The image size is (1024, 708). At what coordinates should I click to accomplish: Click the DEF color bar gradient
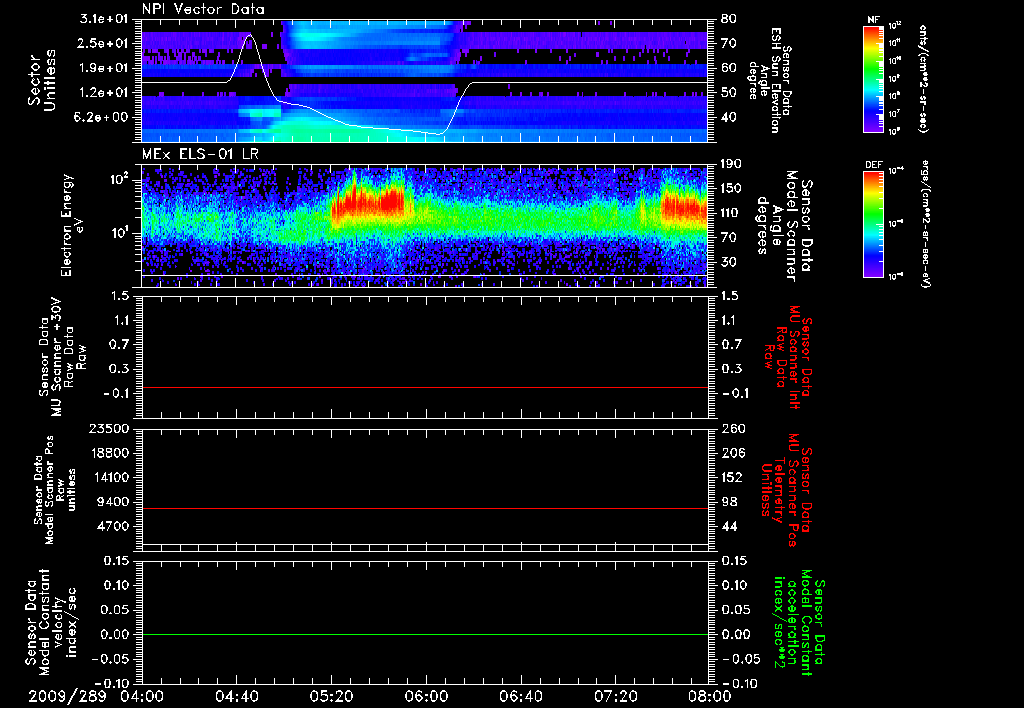click(873, 223)
